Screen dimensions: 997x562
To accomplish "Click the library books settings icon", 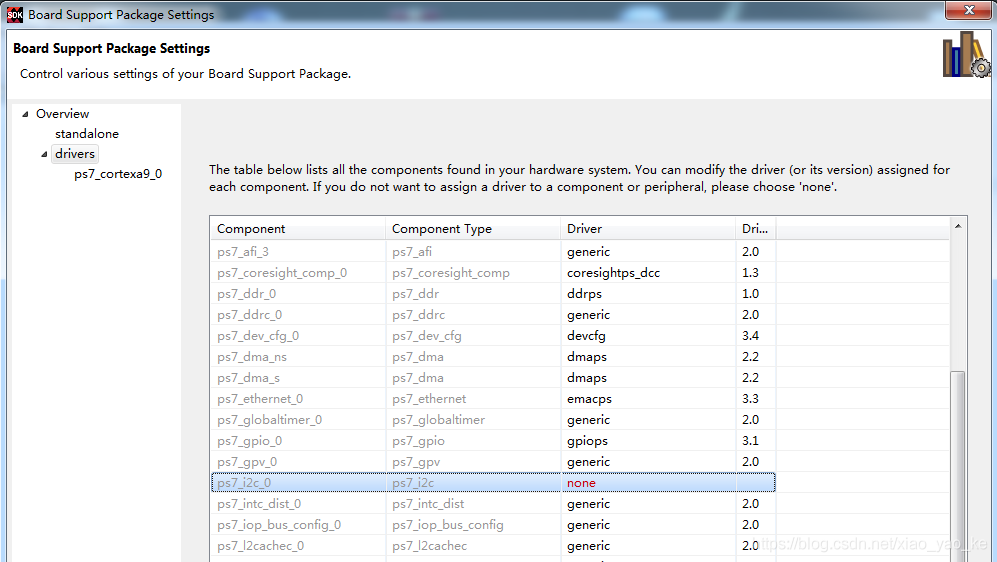I will 966,55.
